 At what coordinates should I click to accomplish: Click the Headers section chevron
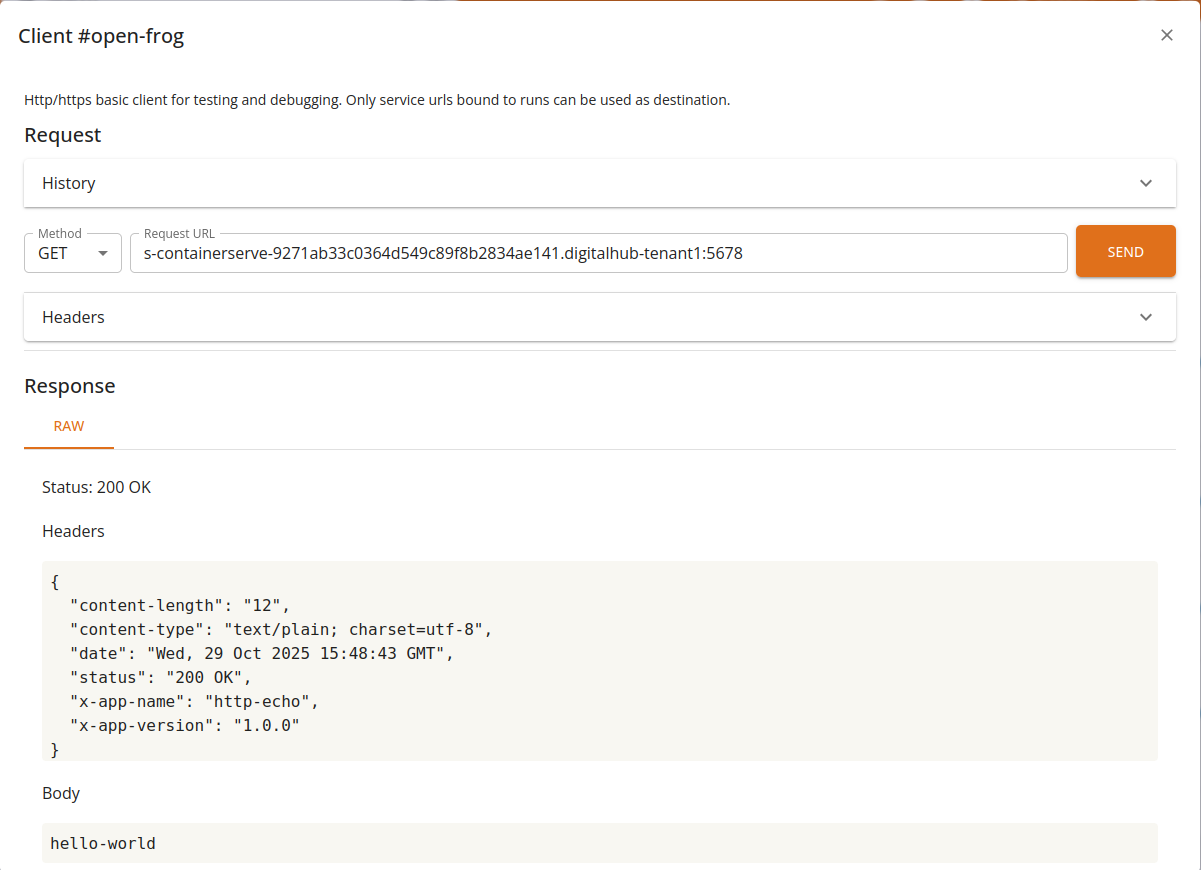click(1146, 317)
